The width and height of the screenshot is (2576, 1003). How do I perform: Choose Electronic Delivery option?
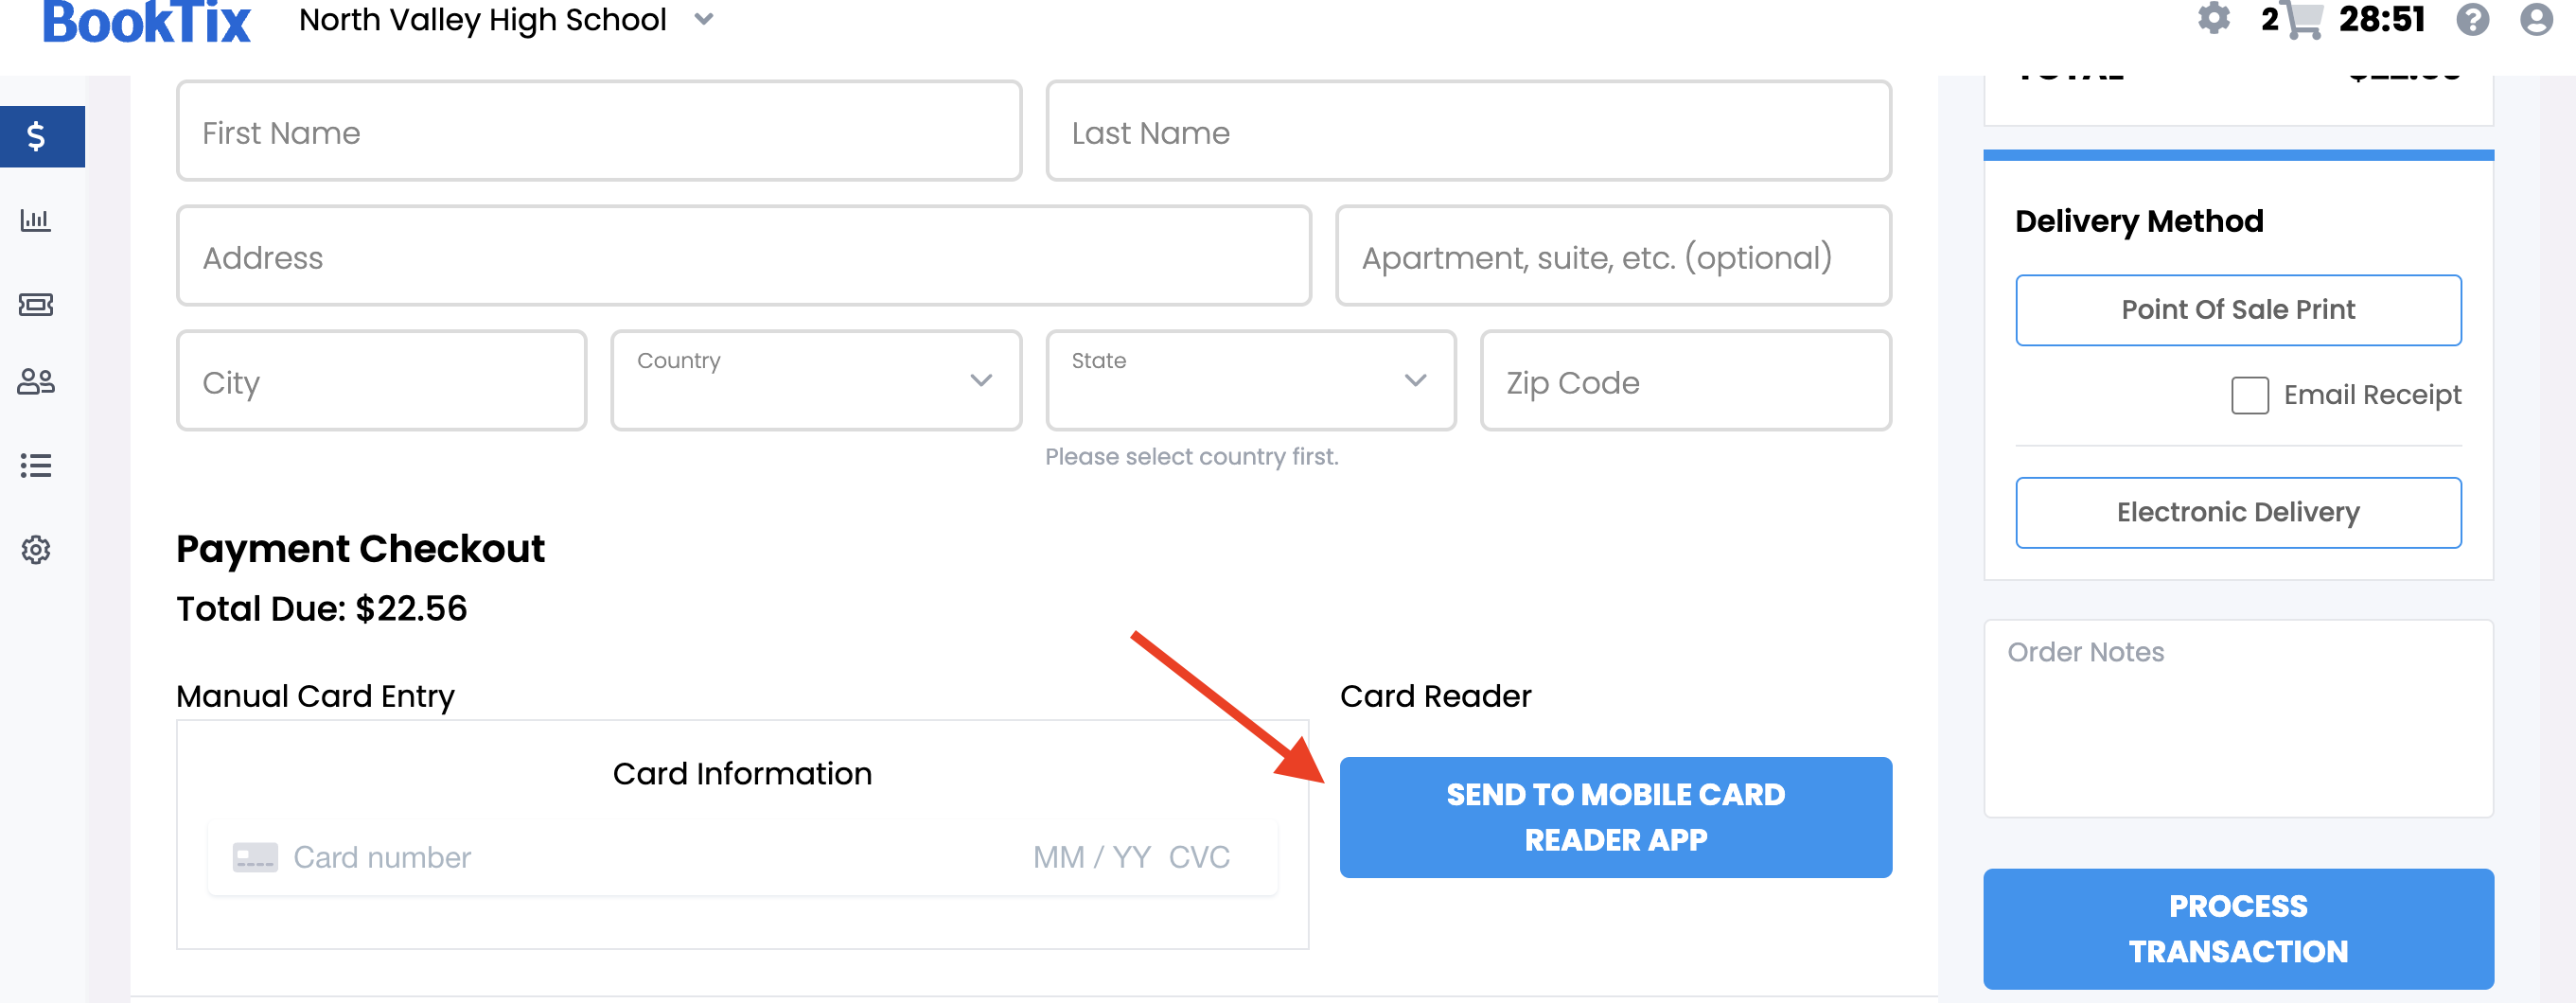pyautogui.click(x=2238, y=512)
